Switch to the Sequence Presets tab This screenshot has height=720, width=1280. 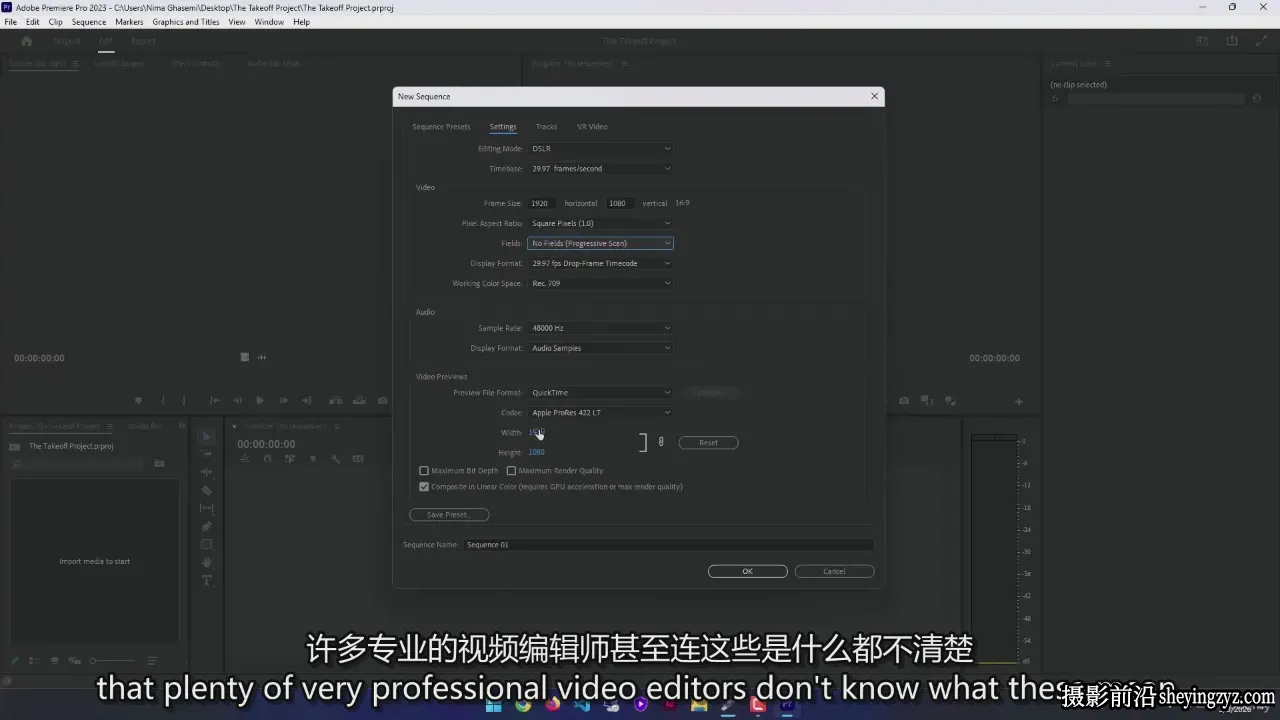(x=441, y=127)
